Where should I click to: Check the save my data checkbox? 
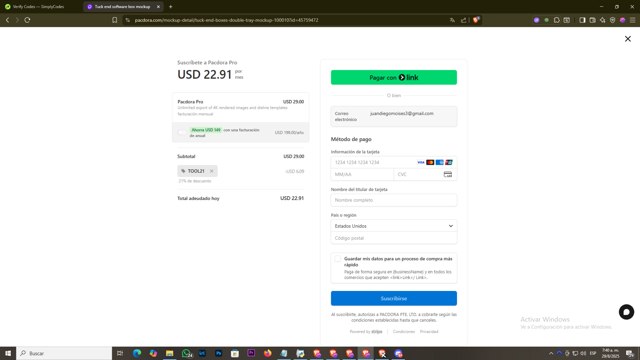point(337,259)
